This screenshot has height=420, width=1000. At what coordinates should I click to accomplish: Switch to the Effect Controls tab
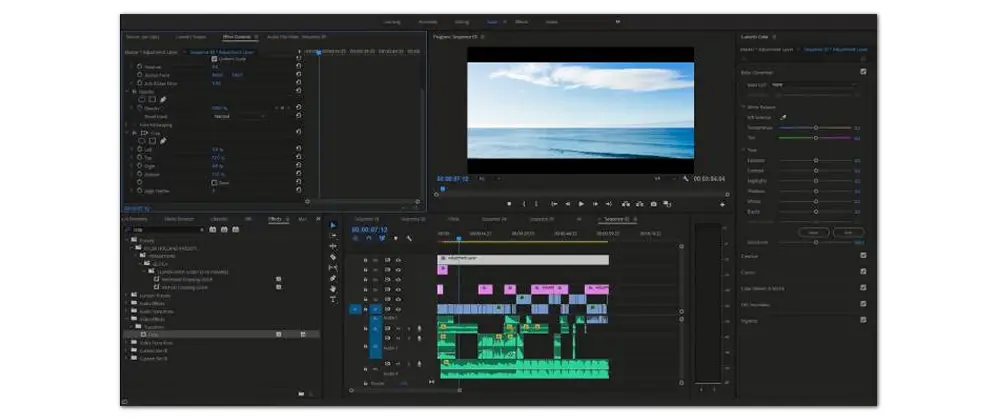pyautogui.click(x=237, y=37)
